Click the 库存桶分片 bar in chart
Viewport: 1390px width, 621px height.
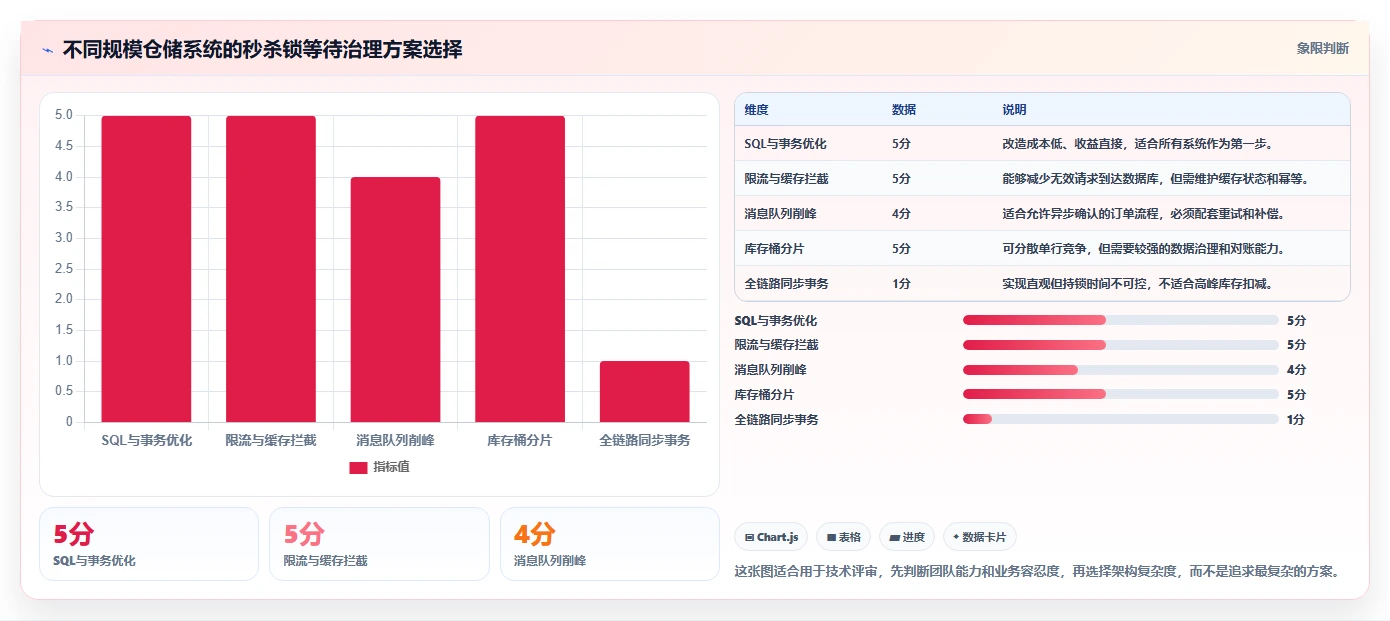[x=520, y=269]
